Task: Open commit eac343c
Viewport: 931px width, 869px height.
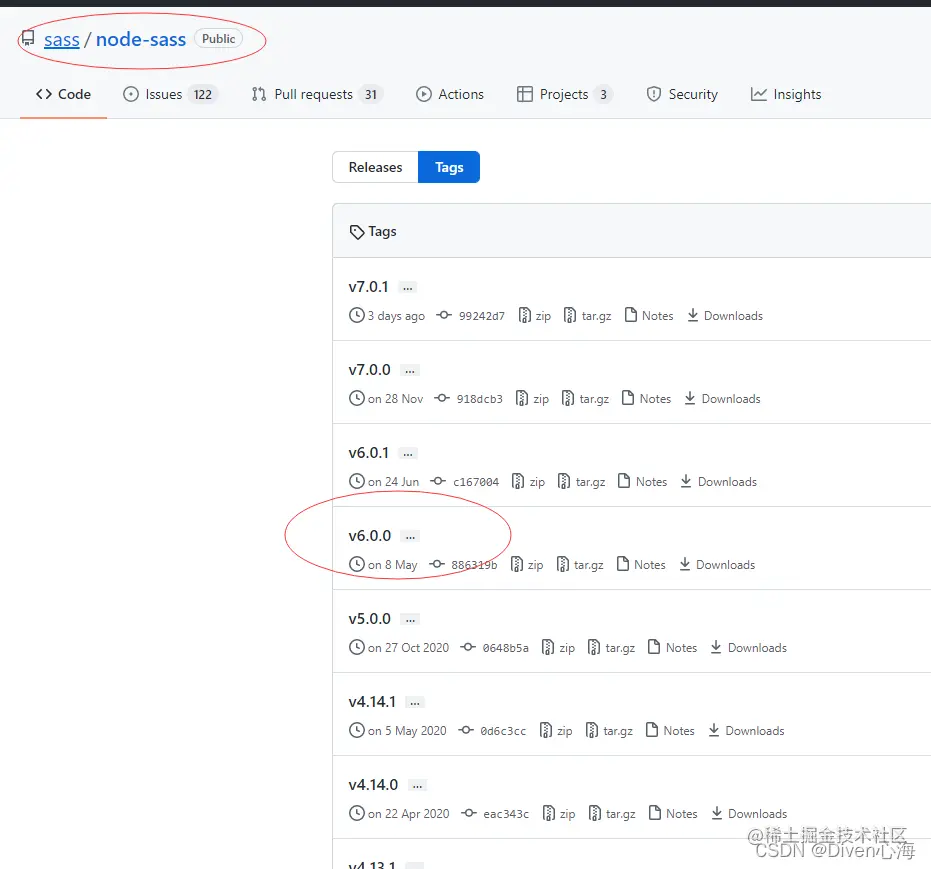Action: [506, 814]
